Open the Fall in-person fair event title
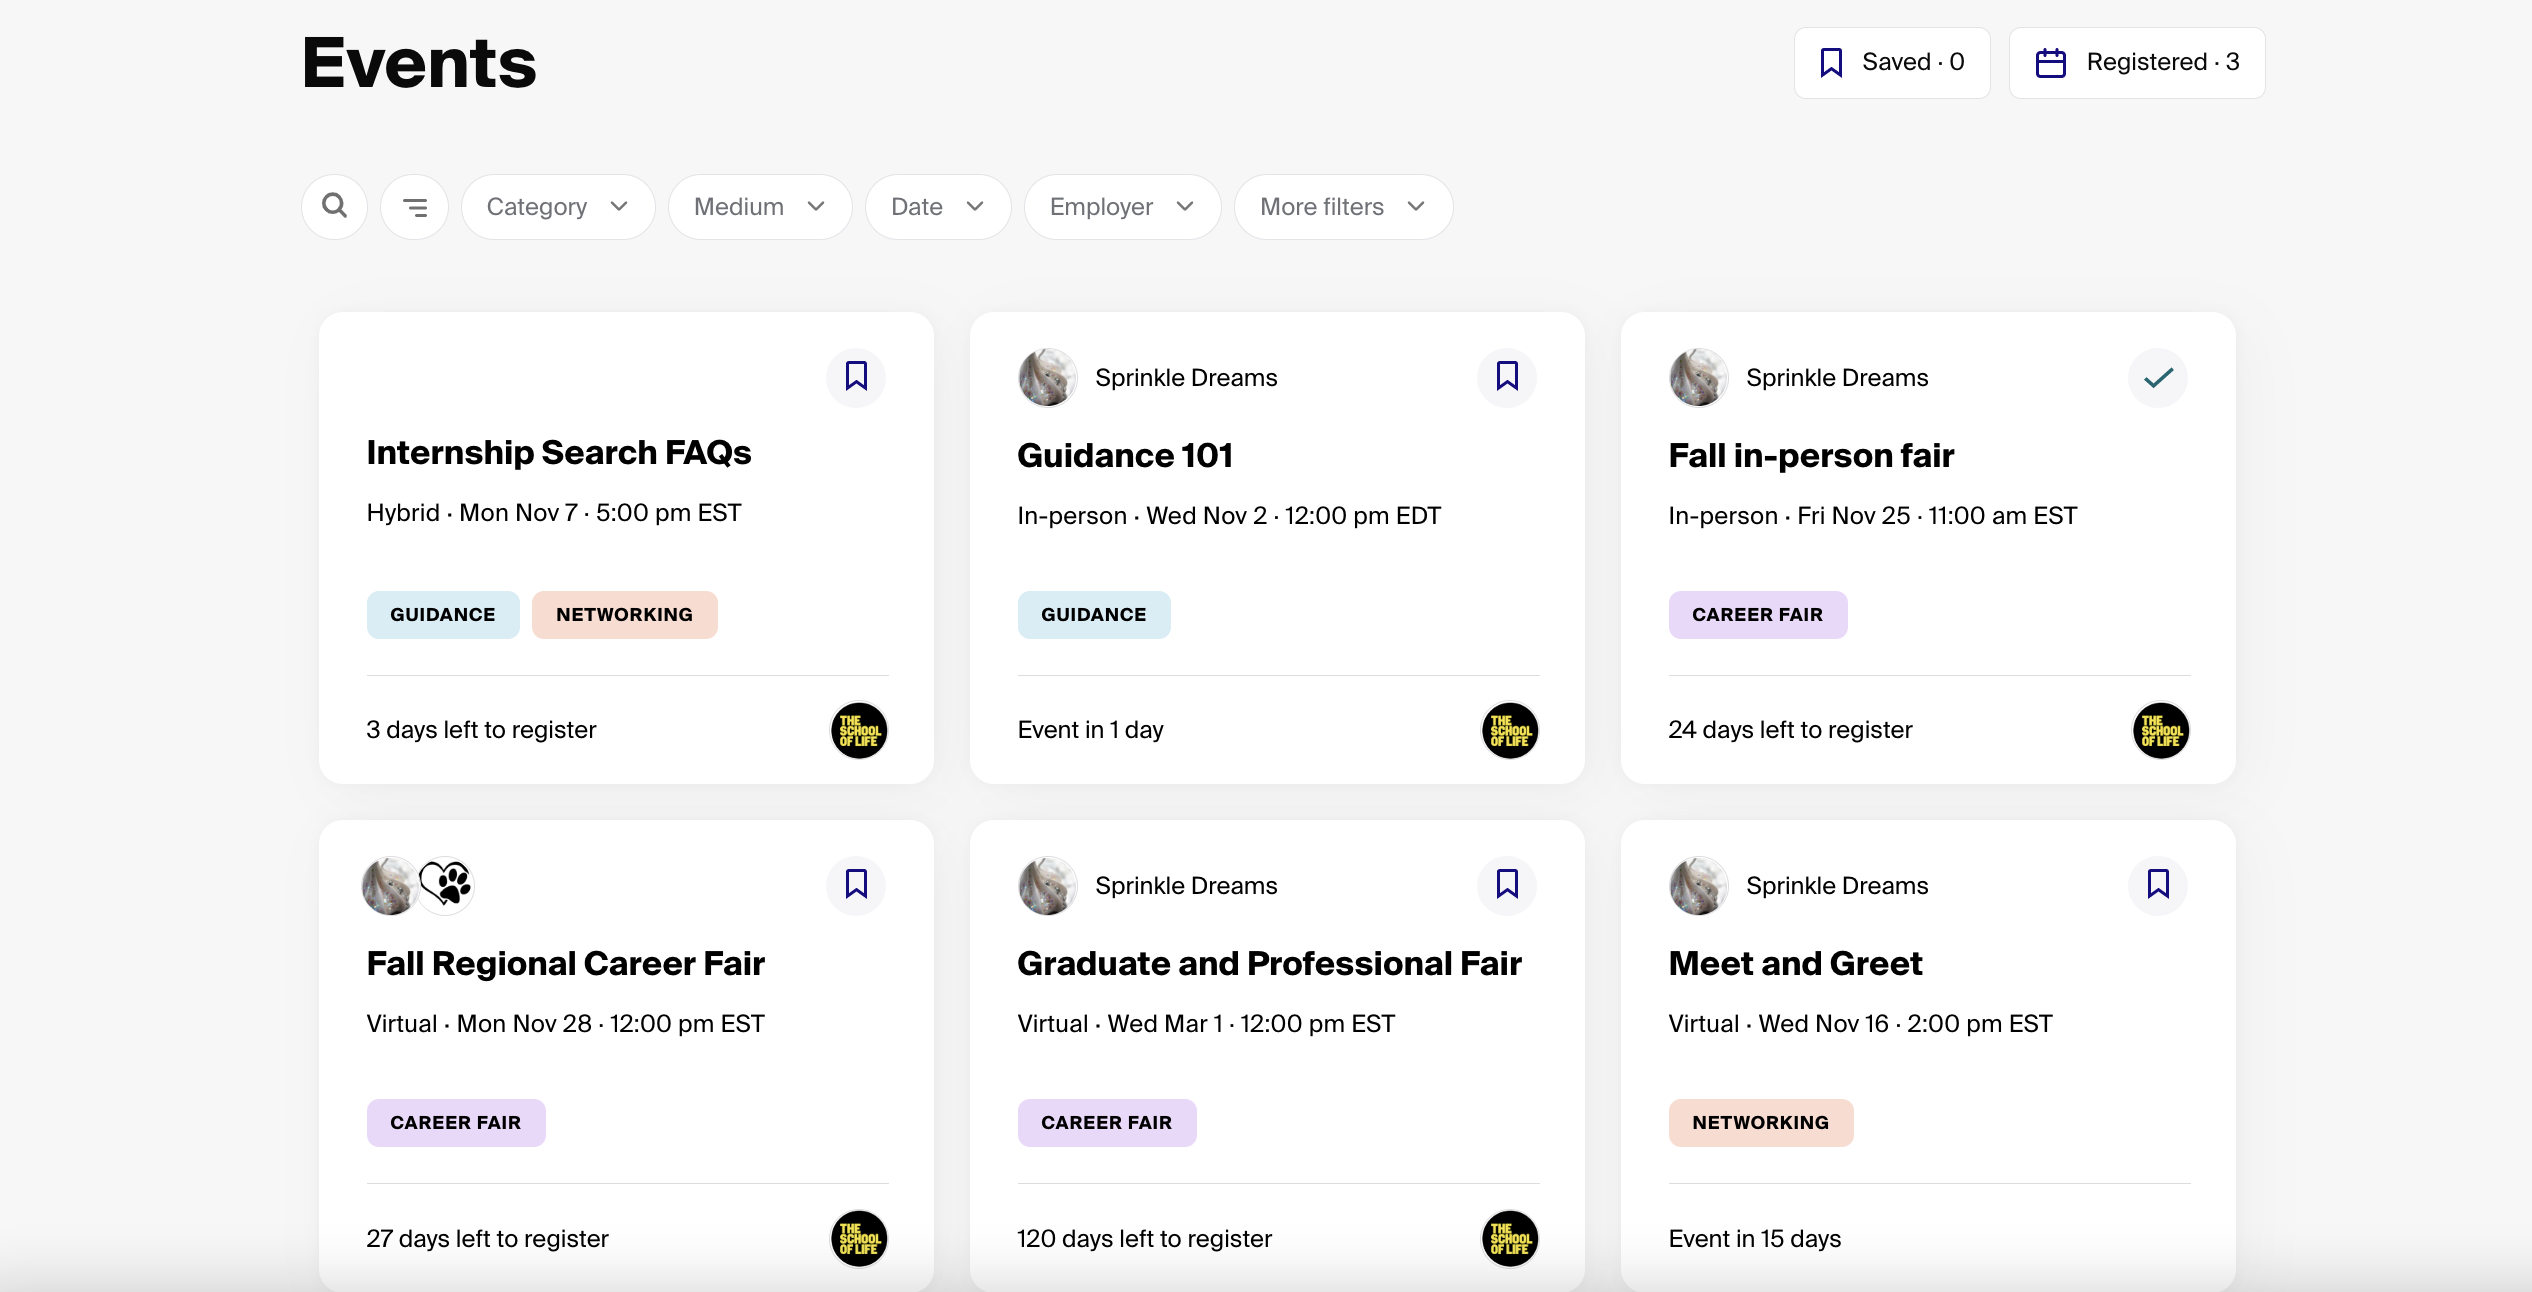Viewport: 2532px width, 1292px height. point(1811,456)
